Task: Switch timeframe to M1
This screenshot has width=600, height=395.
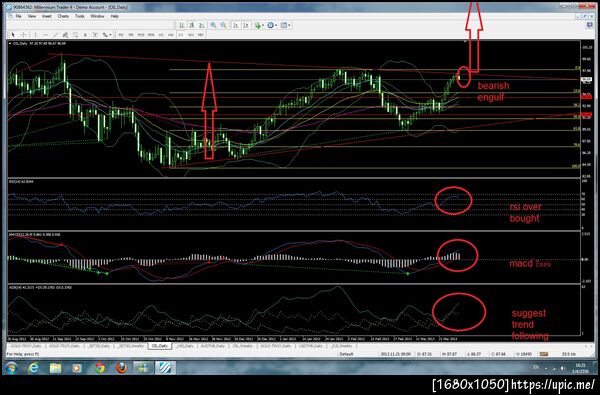Action: coord(121,35)
